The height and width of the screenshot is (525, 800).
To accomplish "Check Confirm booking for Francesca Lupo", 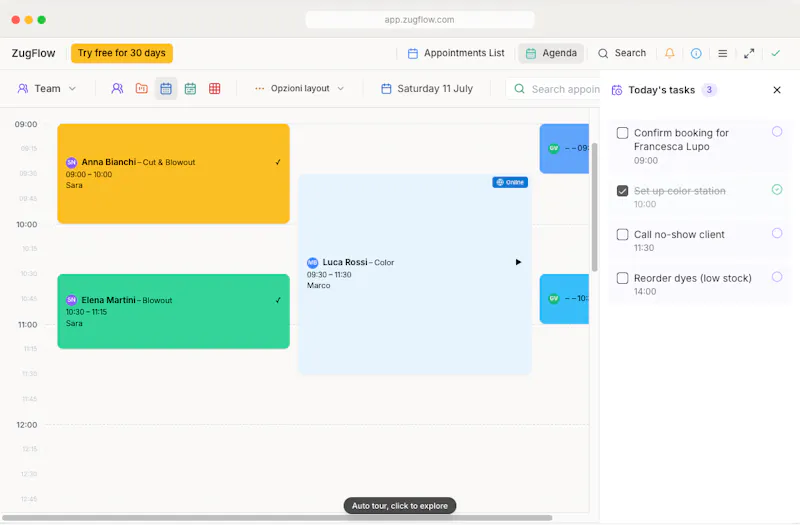I will pos(622,133).
